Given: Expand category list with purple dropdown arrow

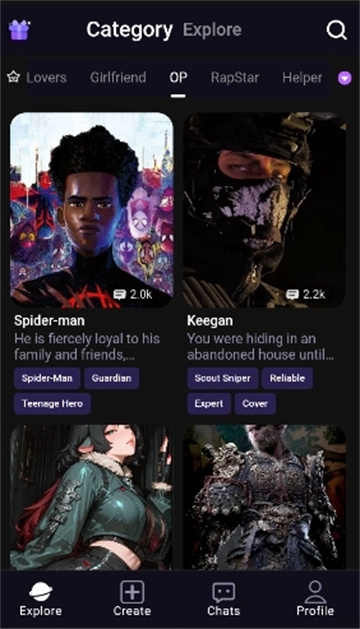Looking at the screenshot, I should coord(344,78).
